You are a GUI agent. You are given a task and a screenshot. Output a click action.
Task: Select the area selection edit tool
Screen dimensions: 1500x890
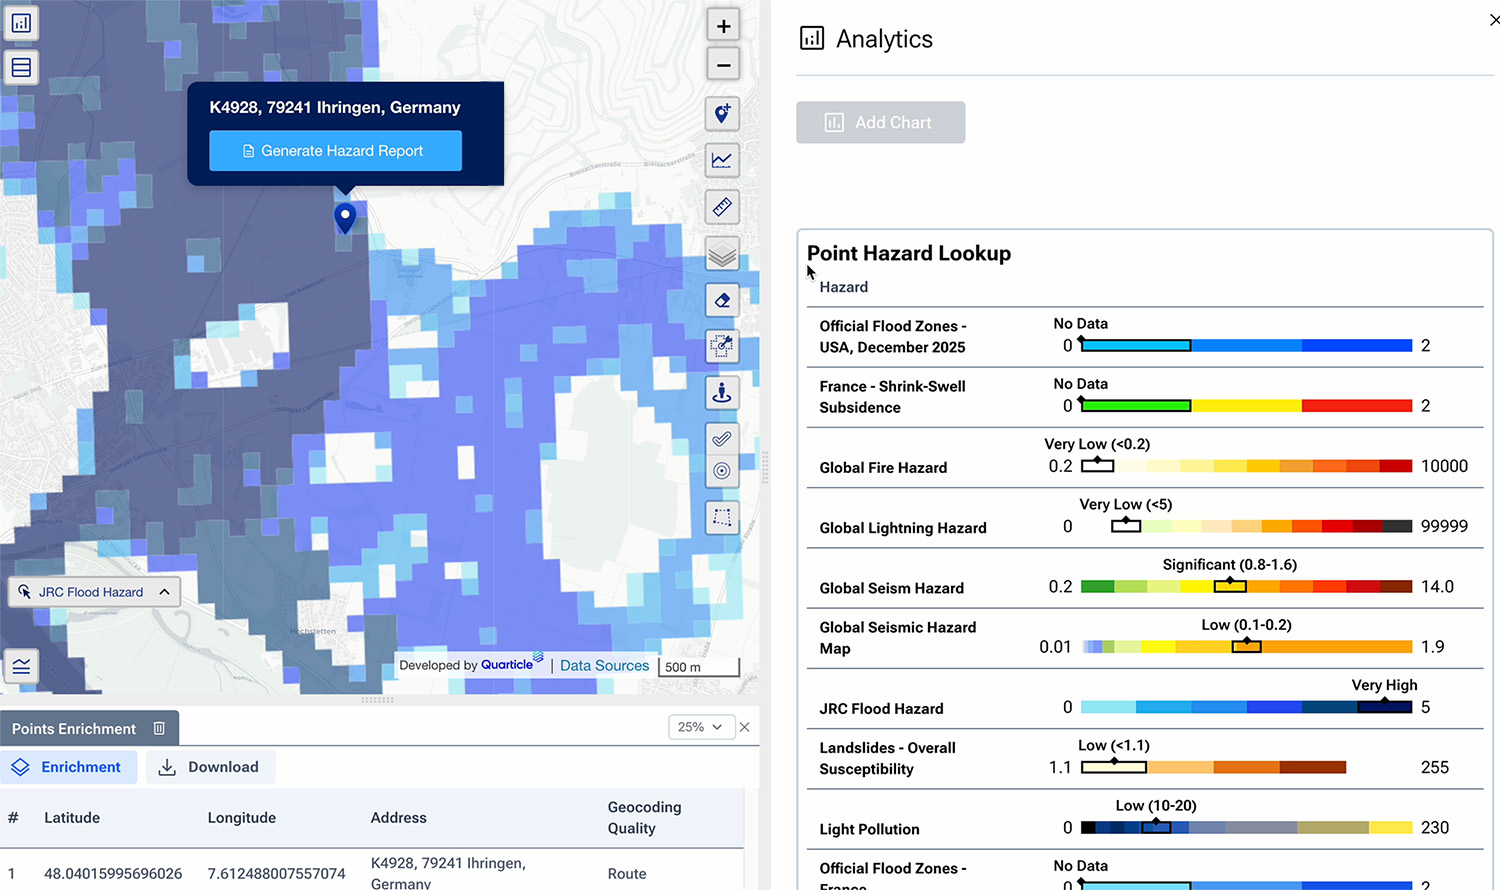pyautogui.click(x=722, y=346)
